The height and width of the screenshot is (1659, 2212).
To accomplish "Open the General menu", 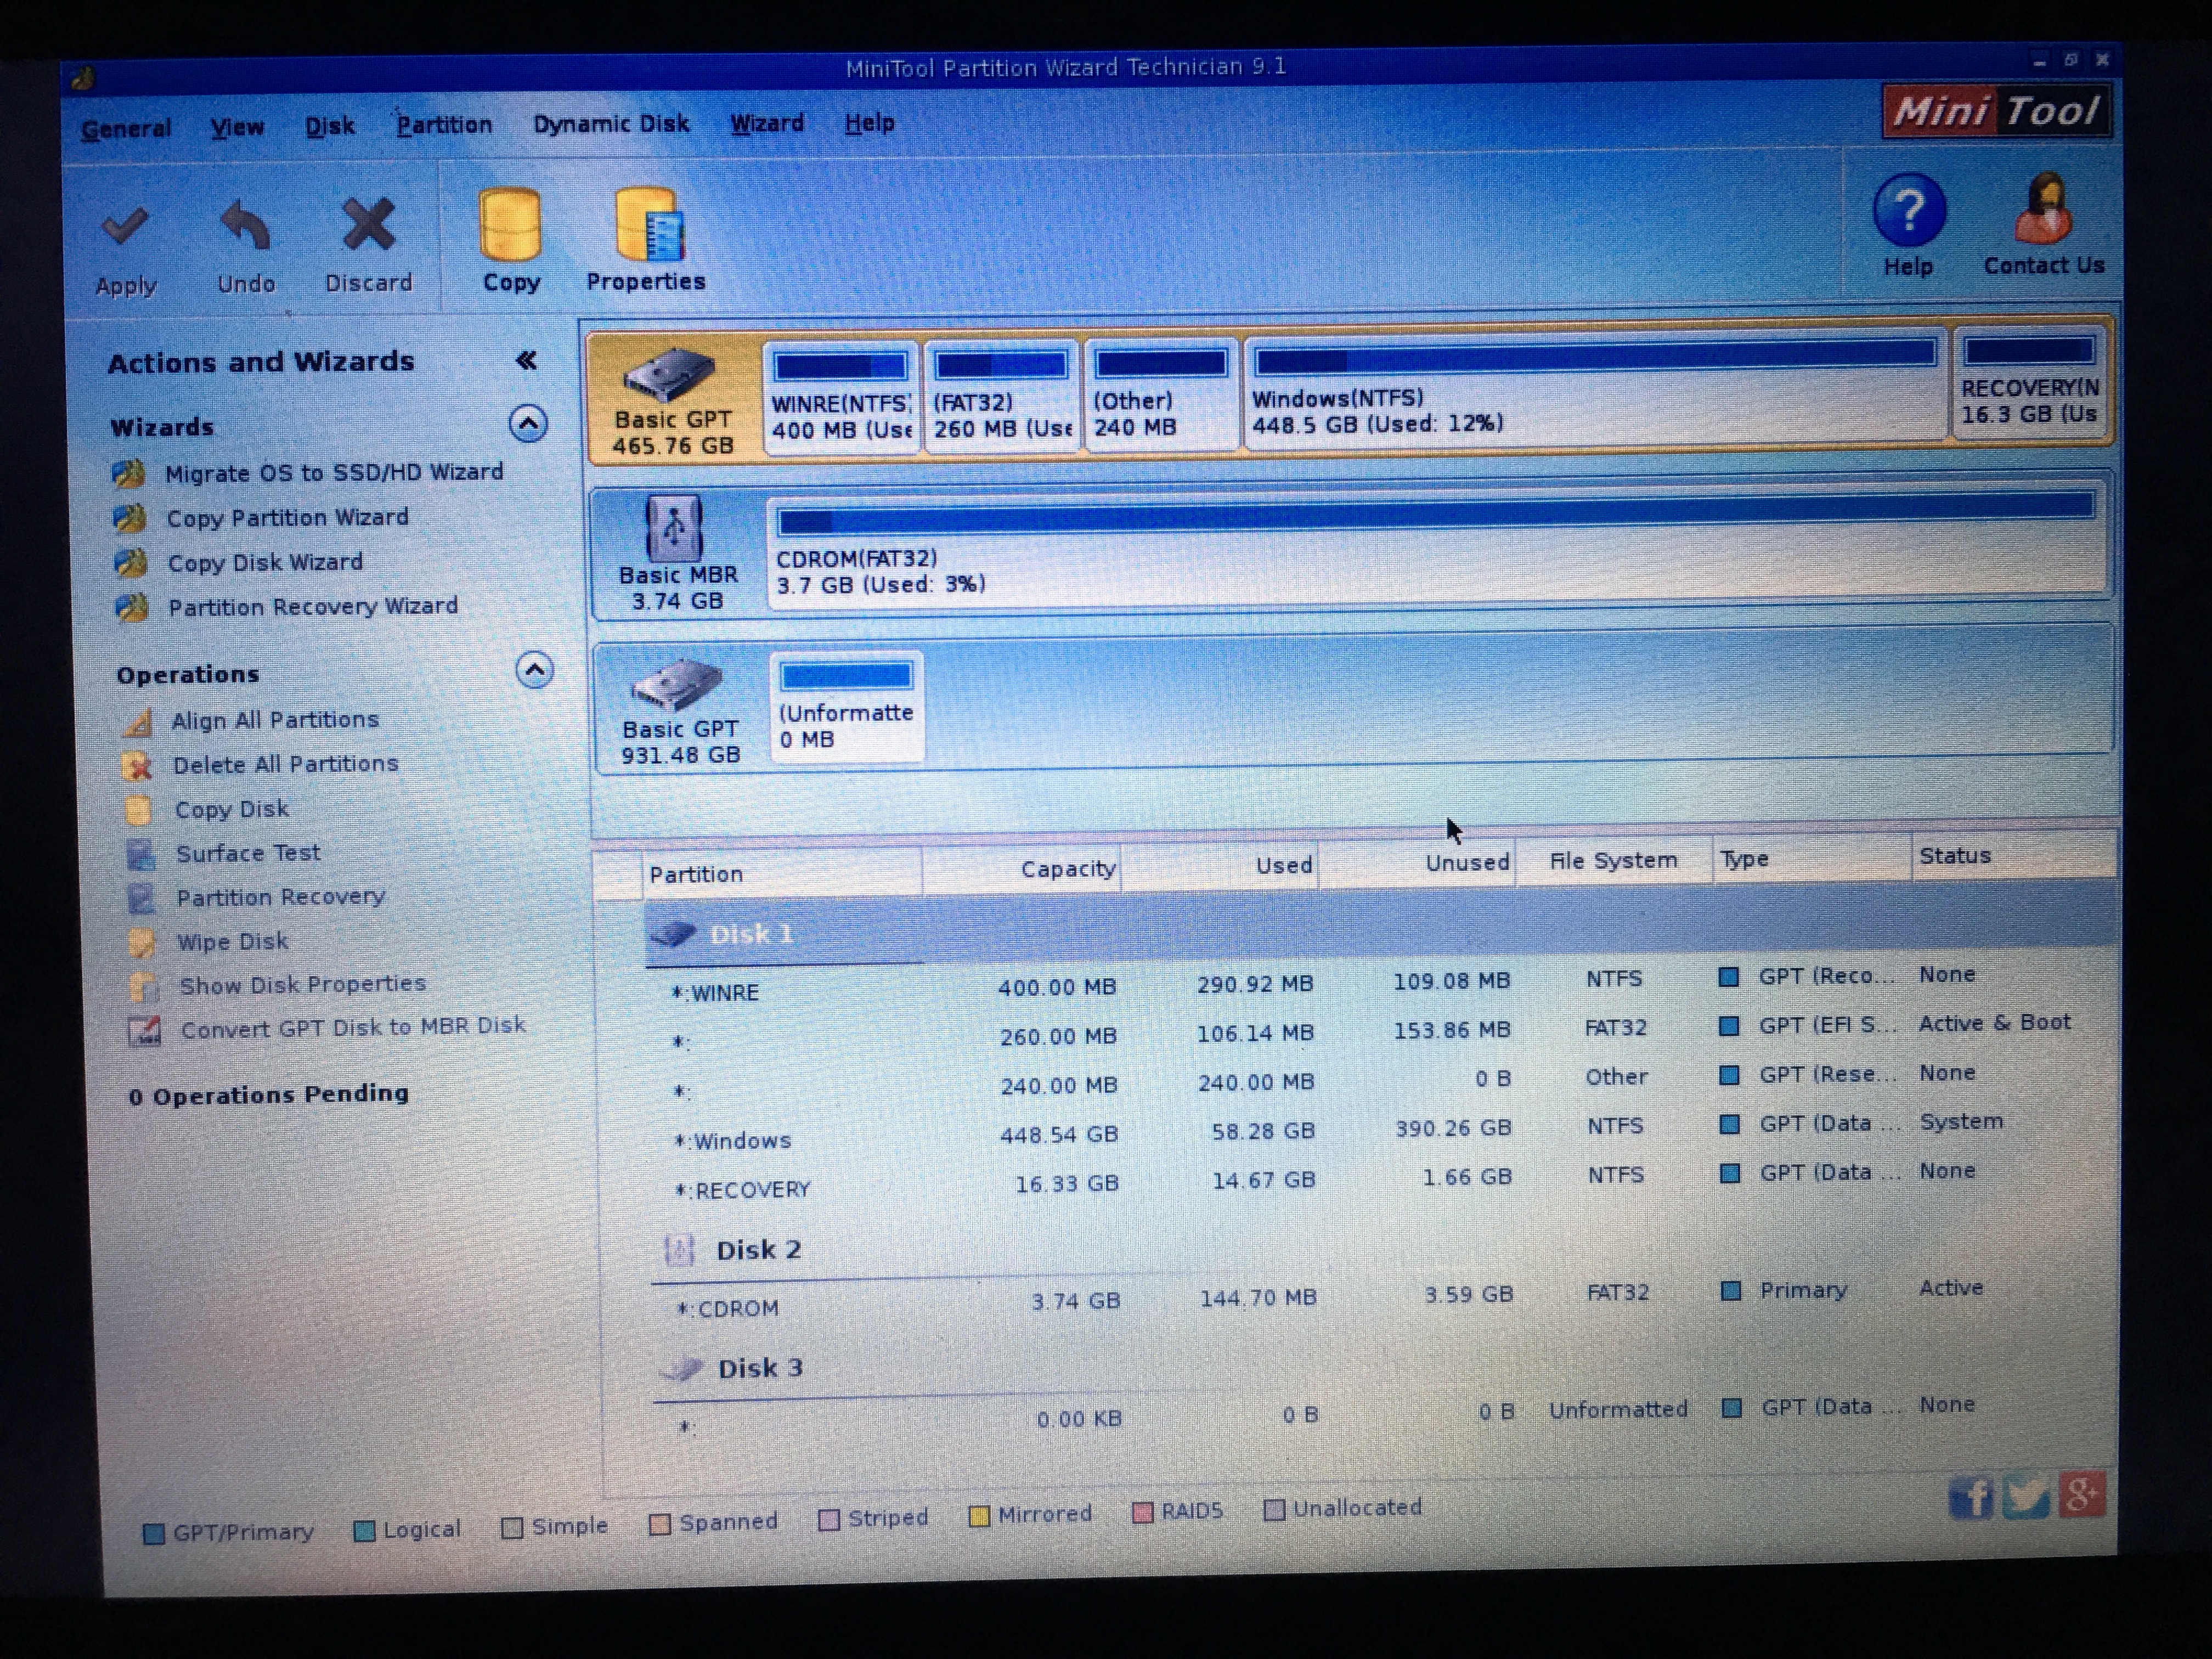I will 126,129.
